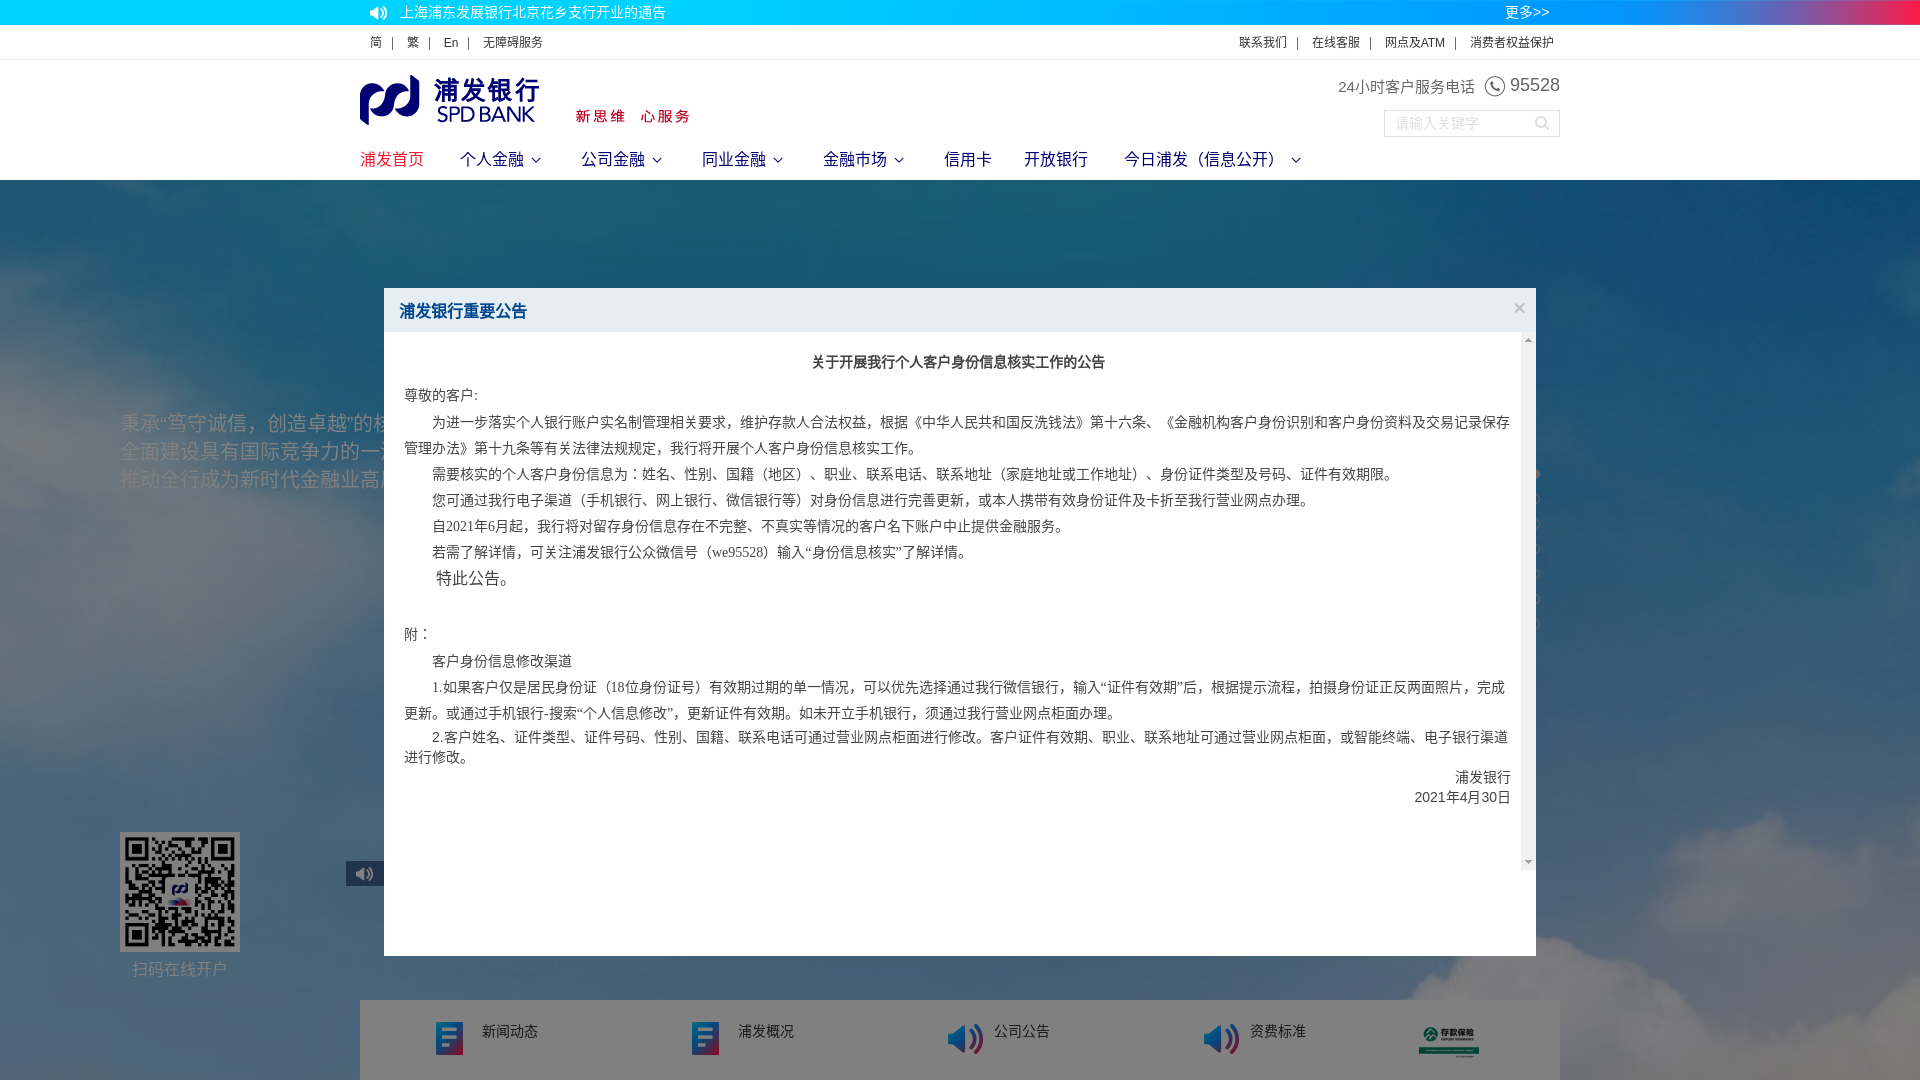Screen dimensions: 1920x1080
Task: Click the 资费标准 link text
Action: (x=1278, y=1031)
